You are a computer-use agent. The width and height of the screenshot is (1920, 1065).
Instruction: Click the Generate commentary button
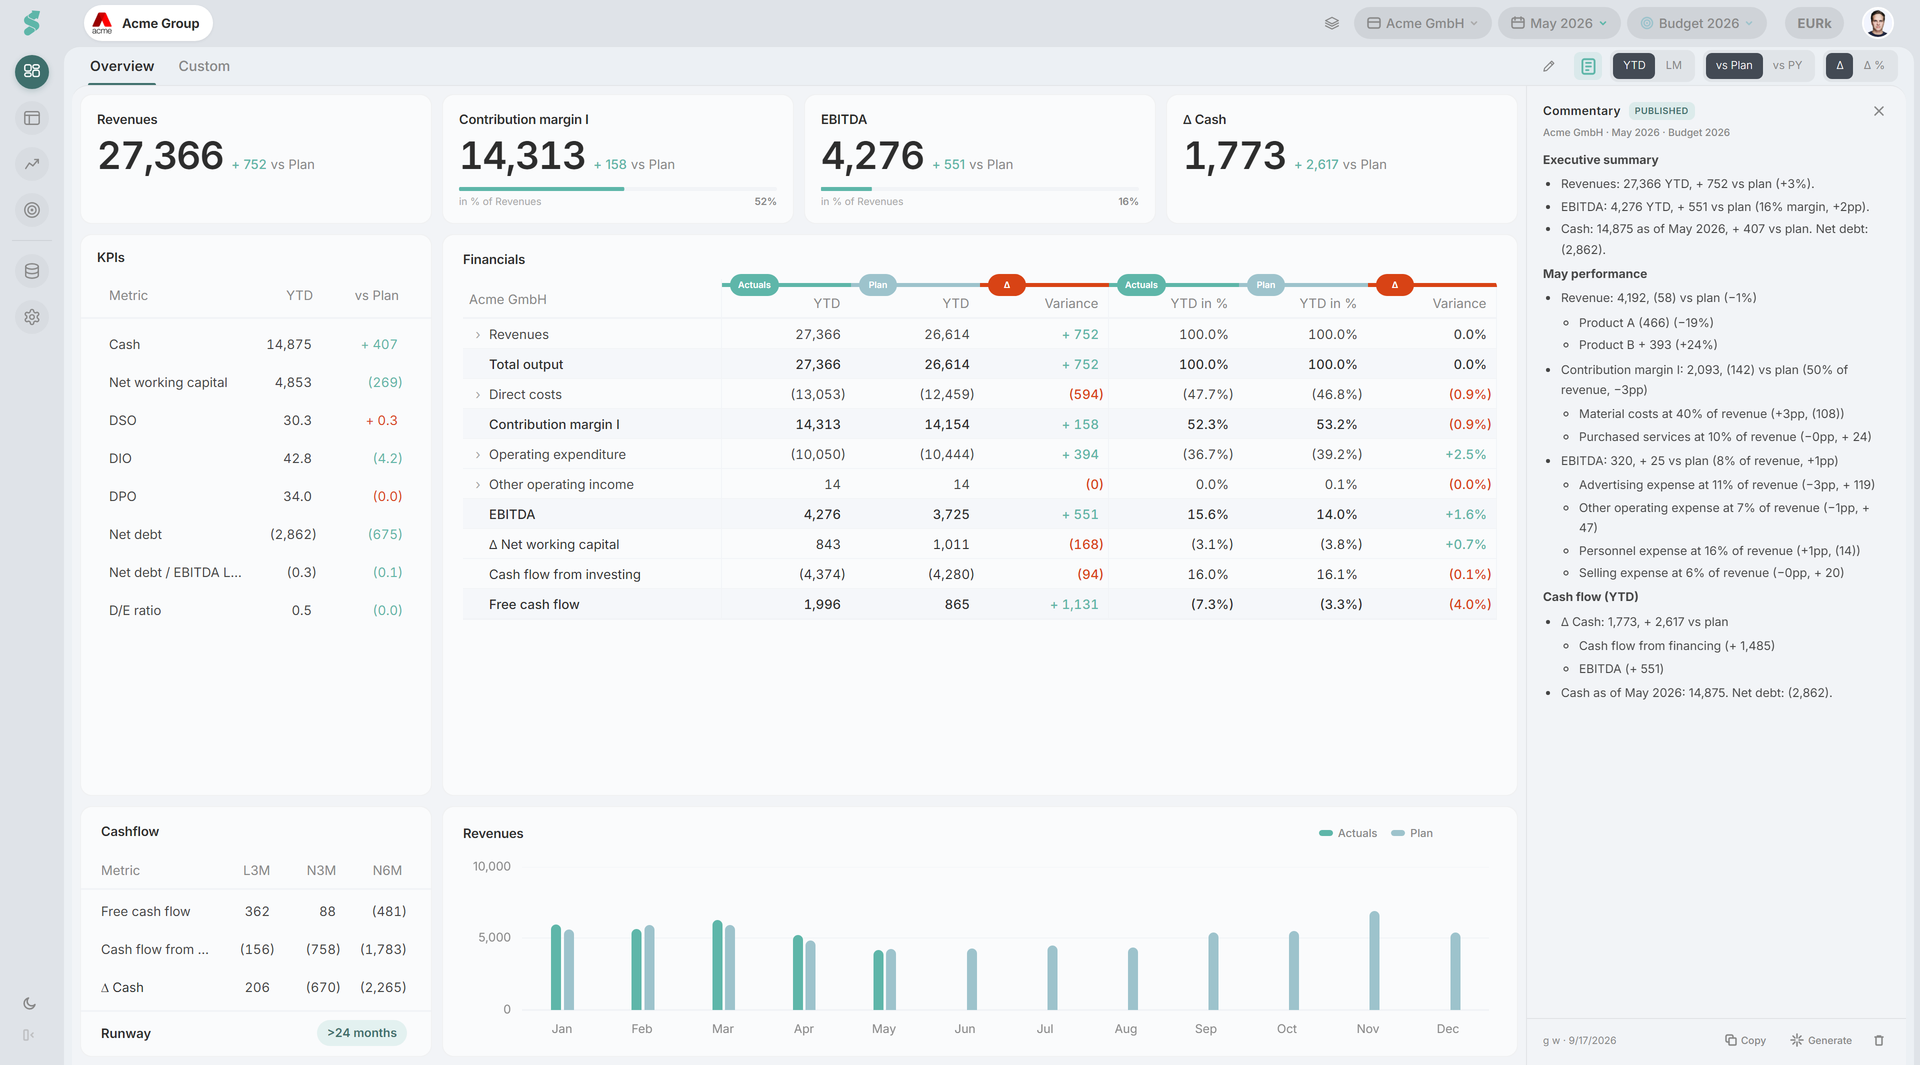(1821, 1040)
